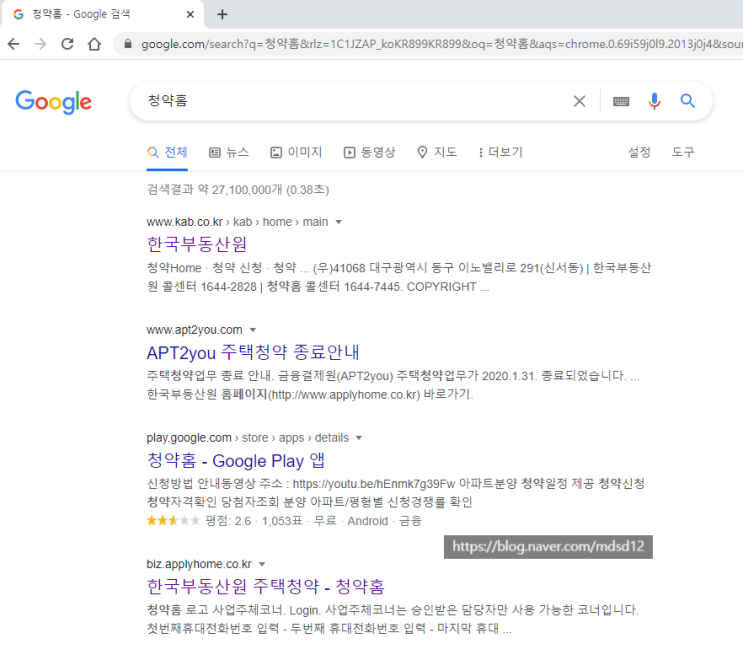The image size is (743, 660).
Task: Click the 전체 tab magnifier icon
Action: tap(153, 152)
